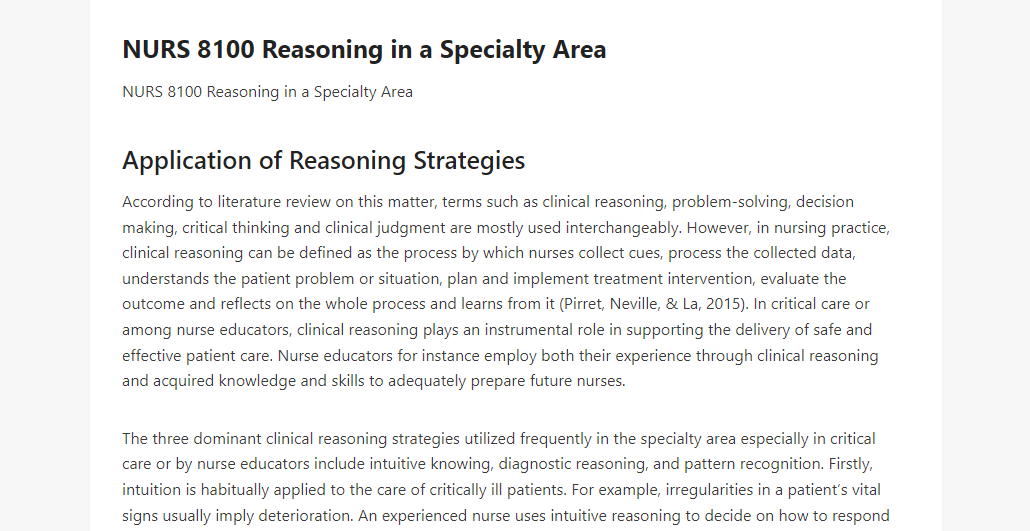Click the phrase 'critical thinking' in first paragraph
Viewport: 1030px width, 531px height.
[235, 227]
